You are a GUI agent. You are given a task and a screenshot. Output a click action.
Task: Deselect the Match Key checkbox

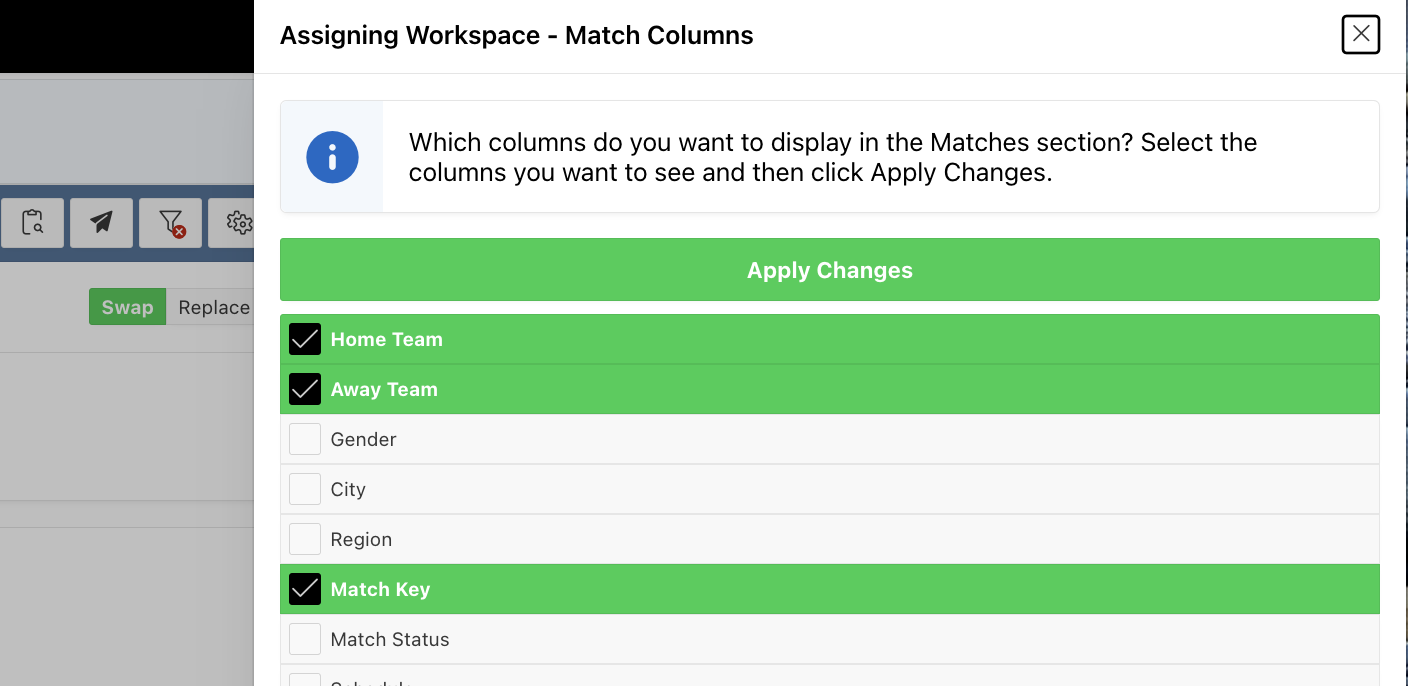305,590
